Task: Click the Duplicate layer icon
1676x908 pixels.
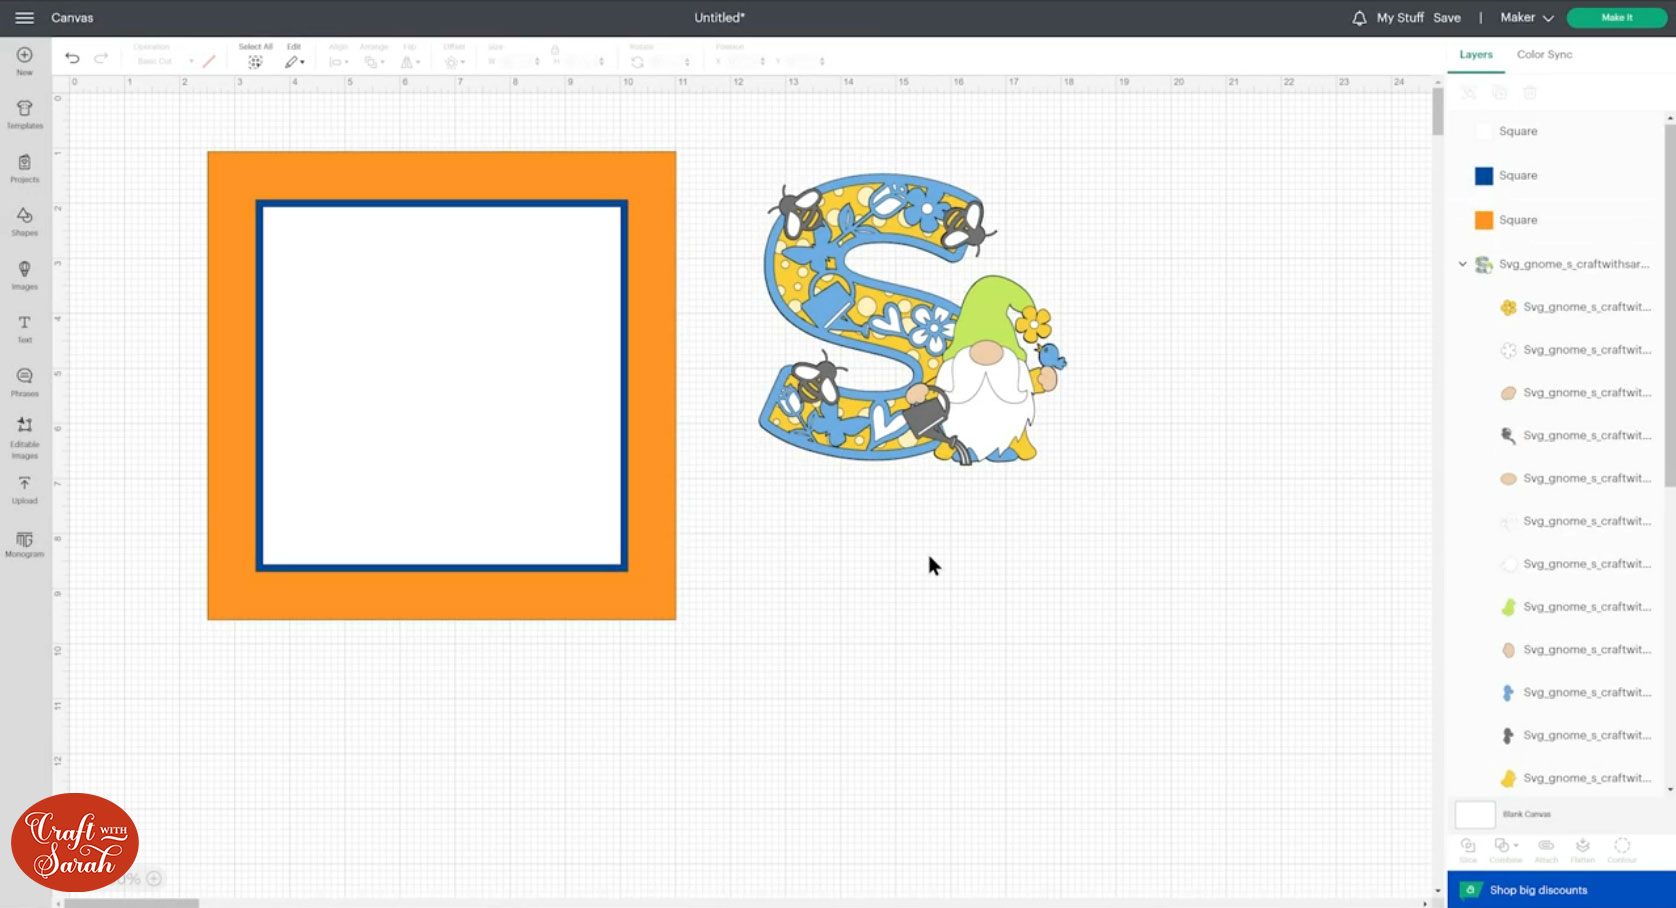Action: (x=1499, y=93)
